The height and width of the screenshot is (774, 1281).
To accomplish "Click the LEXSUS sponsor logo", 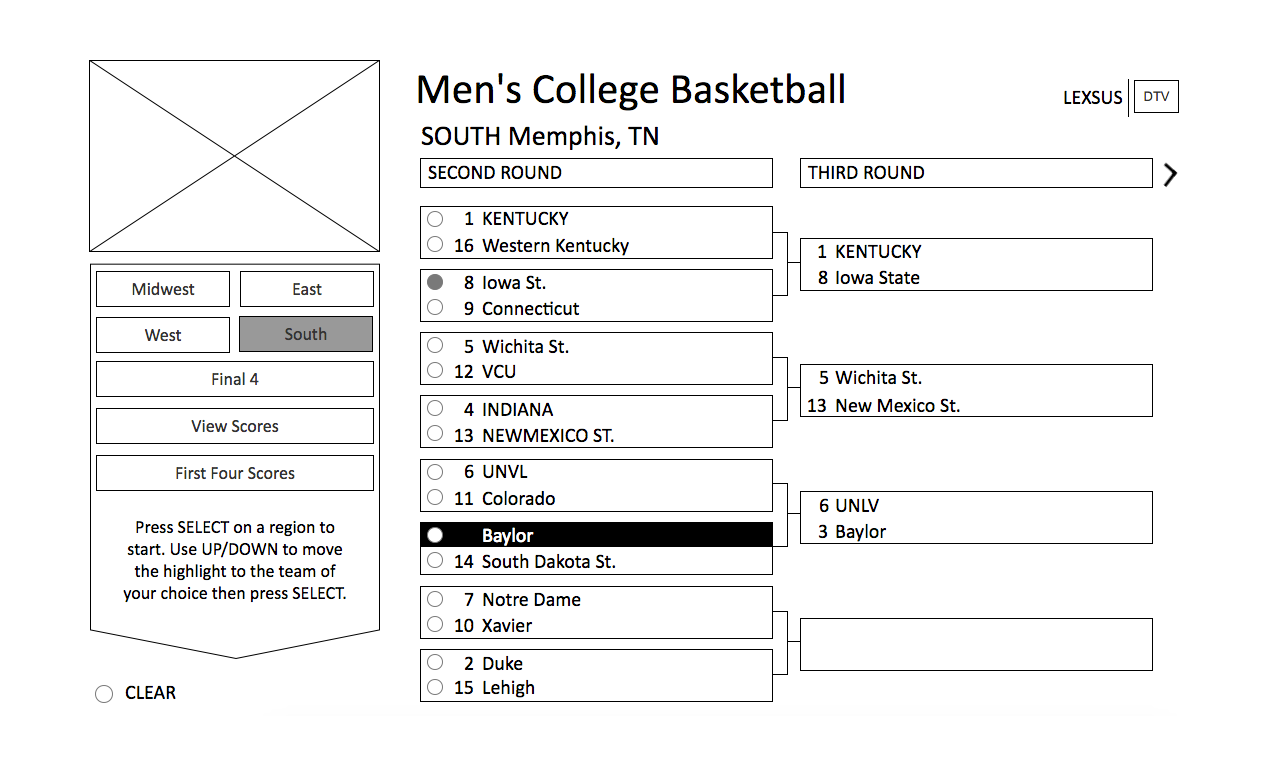I will [x=1093, y=98].
